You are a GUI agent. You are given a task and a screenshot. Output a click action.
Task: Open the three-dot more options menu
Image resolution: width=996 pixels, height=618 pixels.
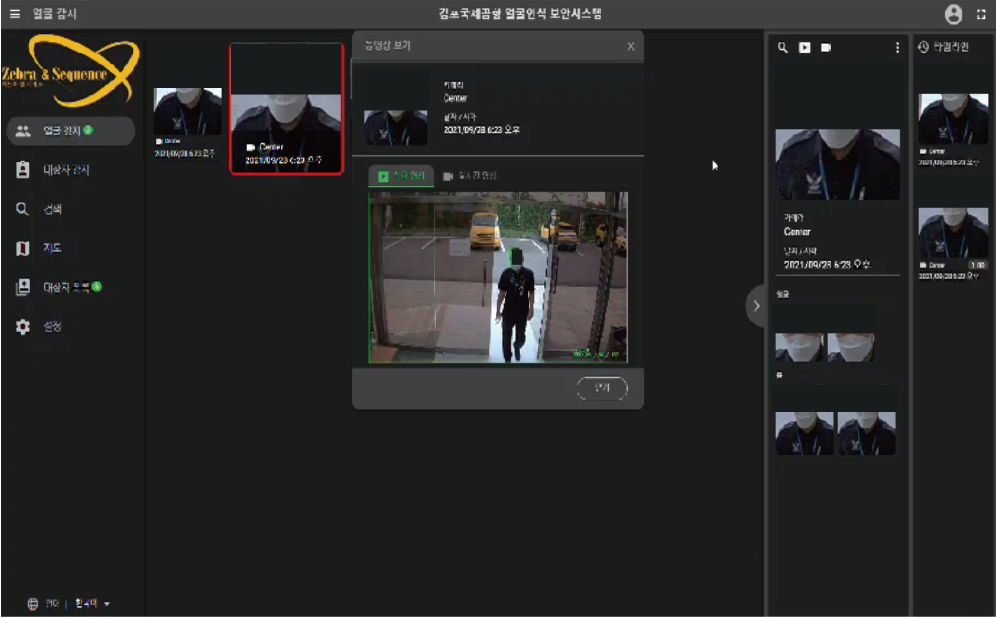897,48
